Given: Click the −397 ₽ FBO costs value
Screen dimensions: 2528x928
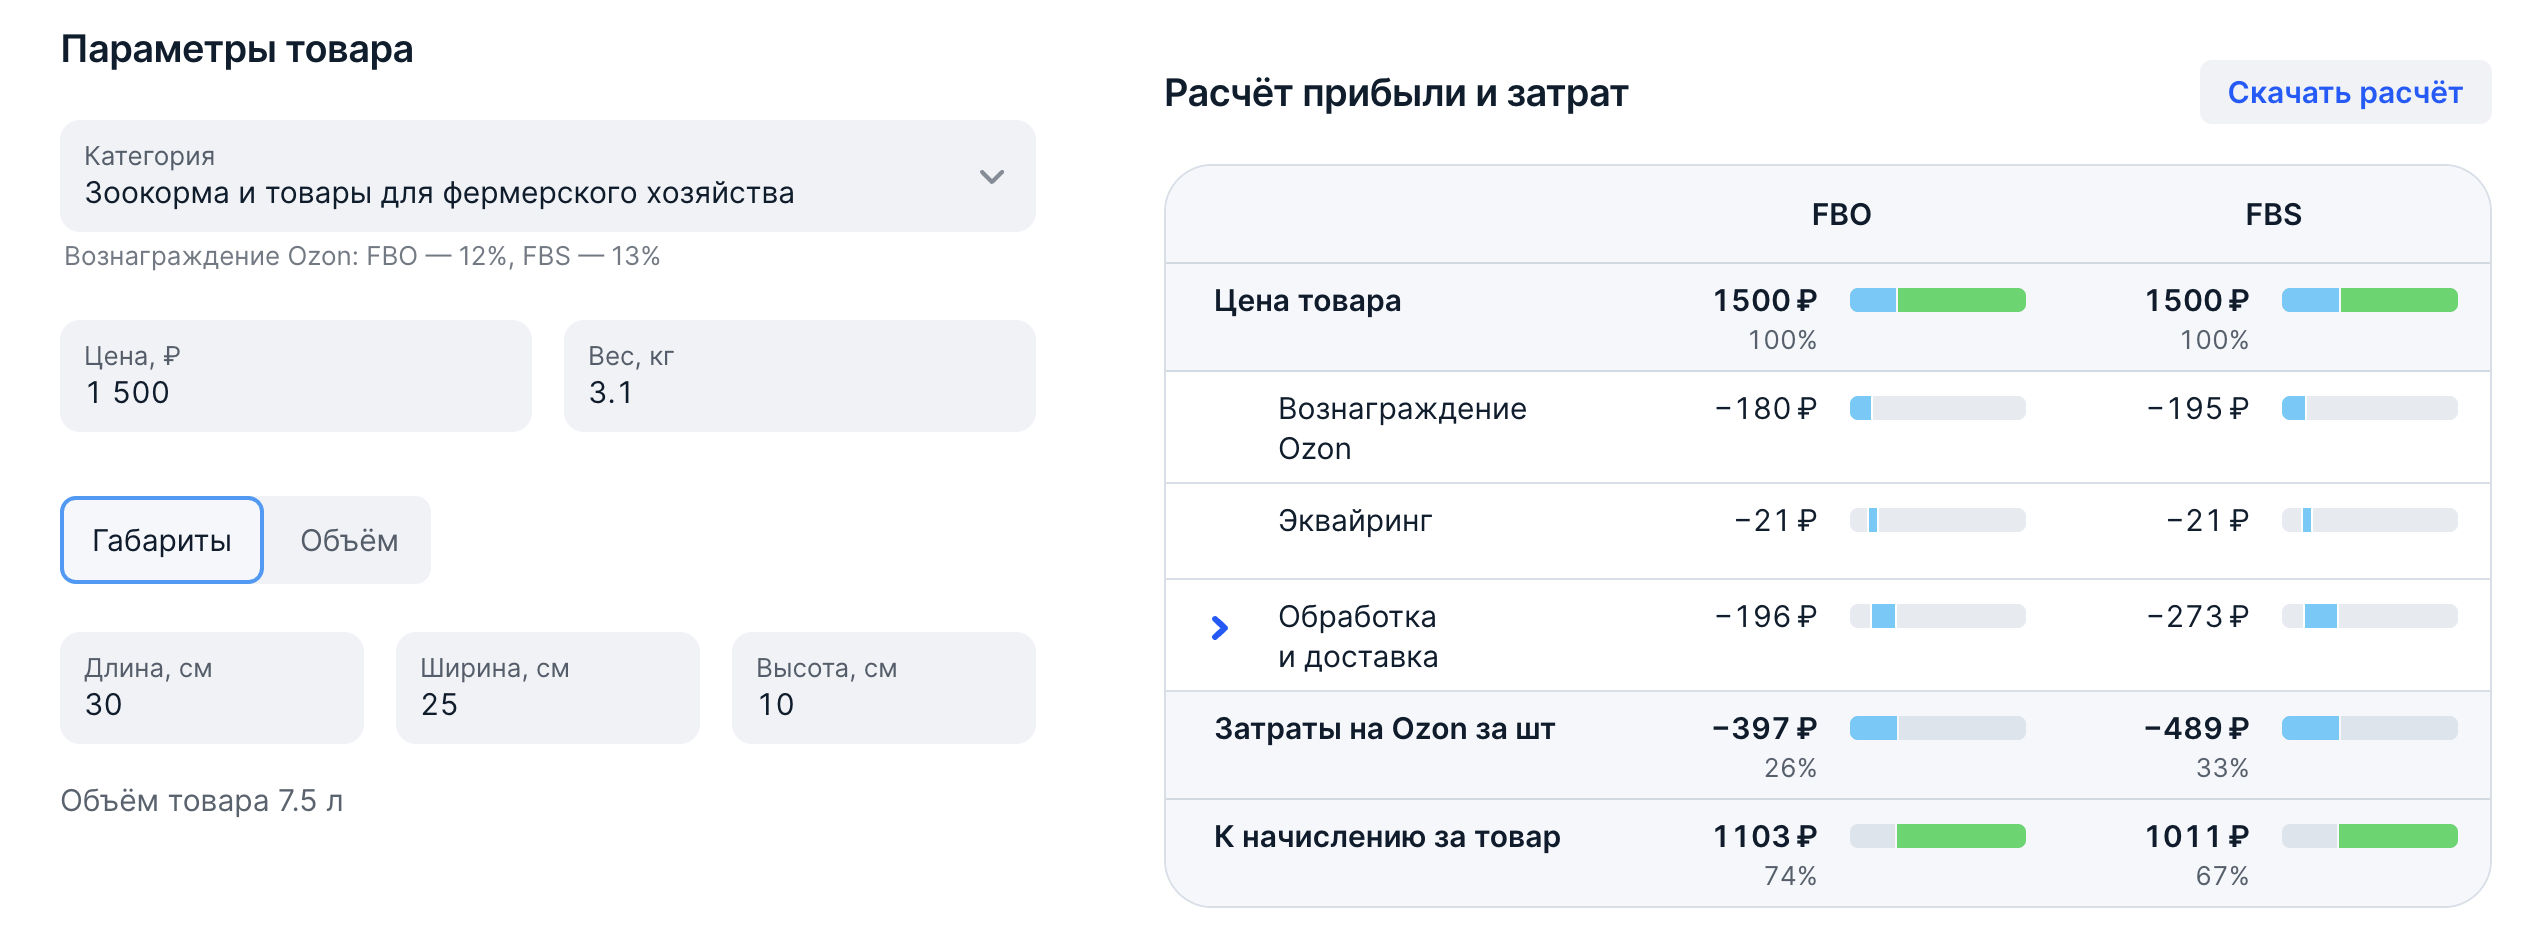Looking at the screenshot, I should point(1765,728).
